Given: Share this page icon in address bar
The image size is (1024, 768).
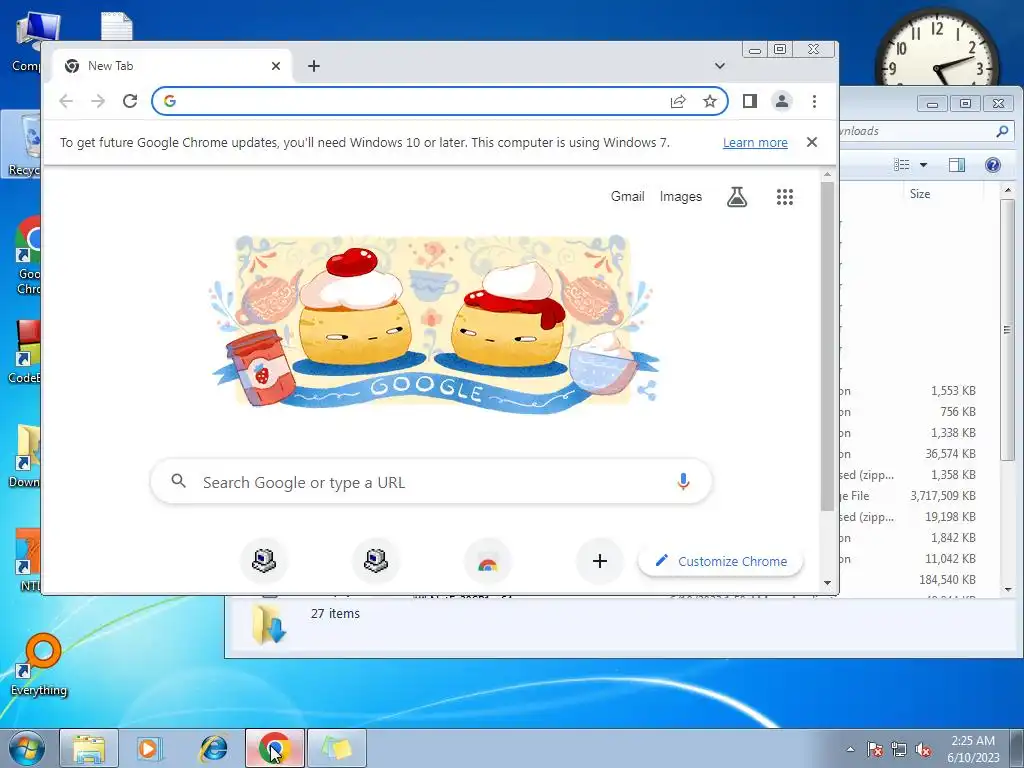Looking at the screenshot, I should coord(678,101).
